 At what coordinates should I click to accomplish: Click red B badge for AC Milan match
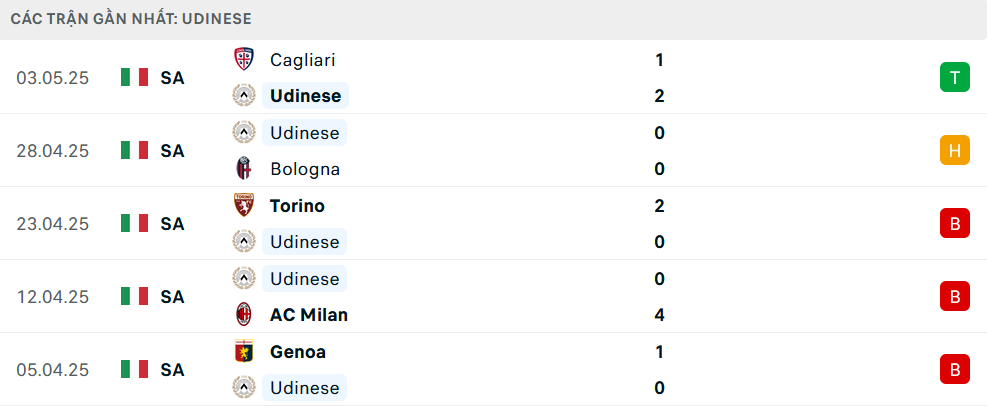[x=955, y=296]
